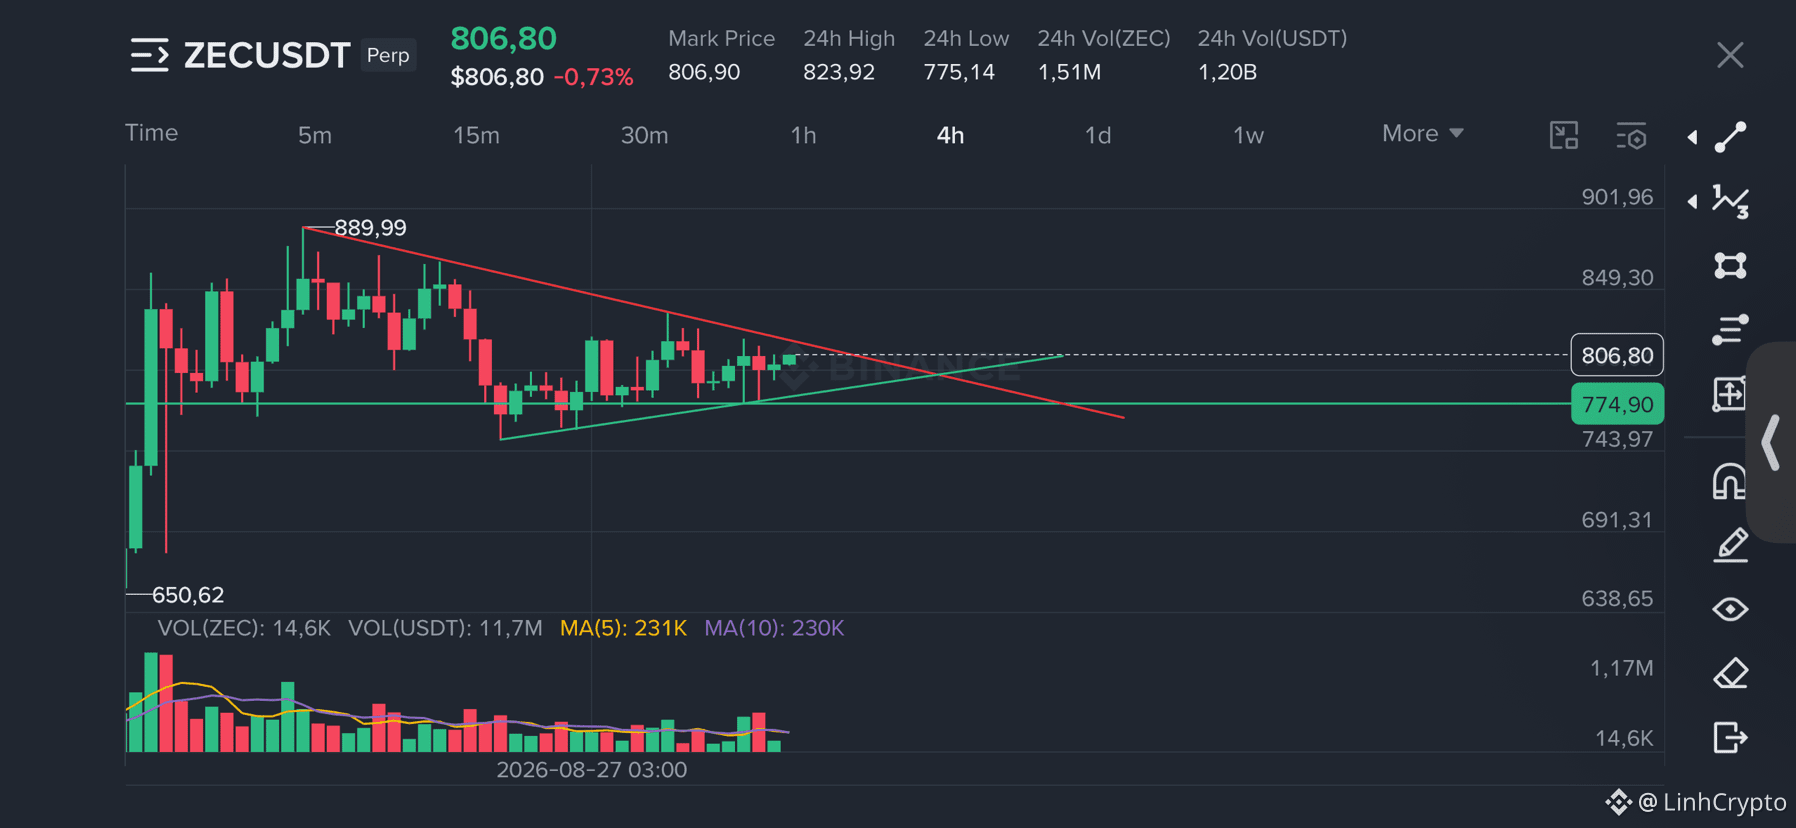Image resolution: width=1796 pixels, height=828 pixels.
Task: Click the MA(10): 230K label
Action: [x=774, y=628]
